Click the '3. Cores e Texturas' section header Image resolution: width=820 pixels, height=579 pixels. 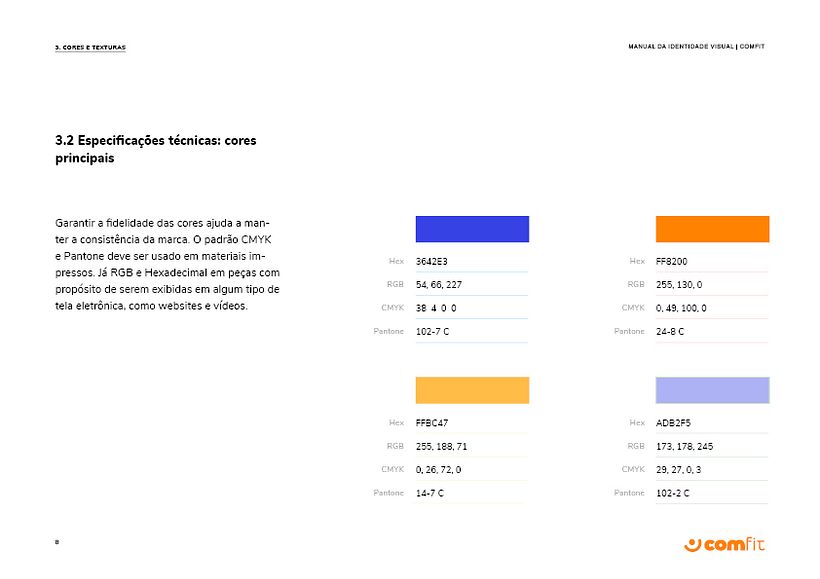tap(90, 47)
